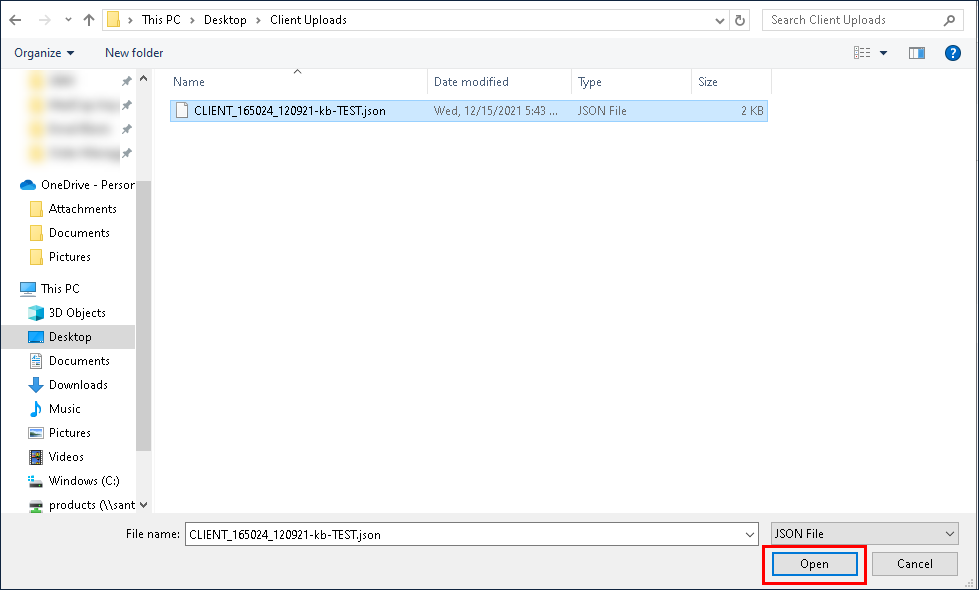Open the Organize menu

(44, 53)
